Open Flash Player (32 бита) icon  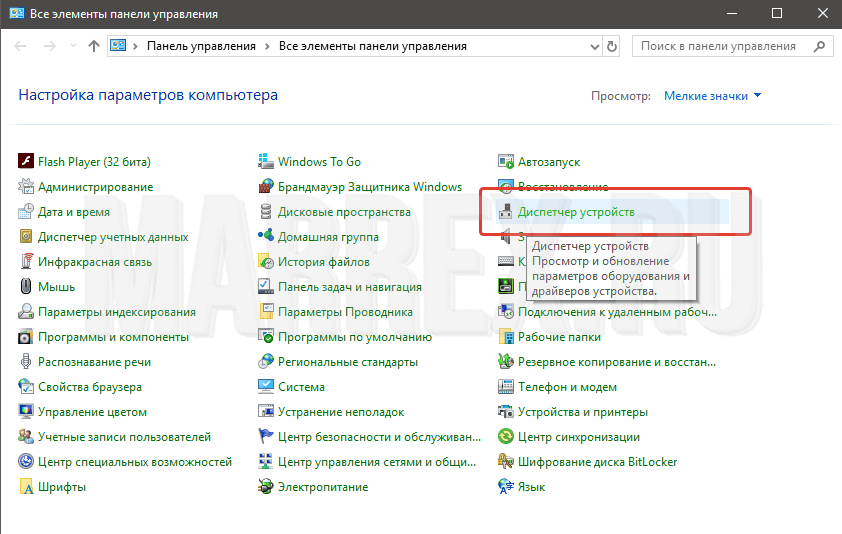pyautogui.click(x=26, y=161)
